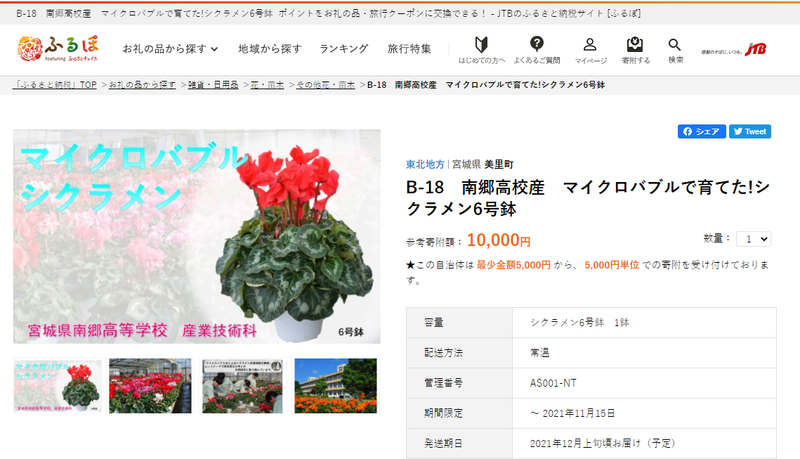Click the 雑貨・日用品 breadcrumb link
This screenshot has width=800, height=459.
tap(213, 85)
